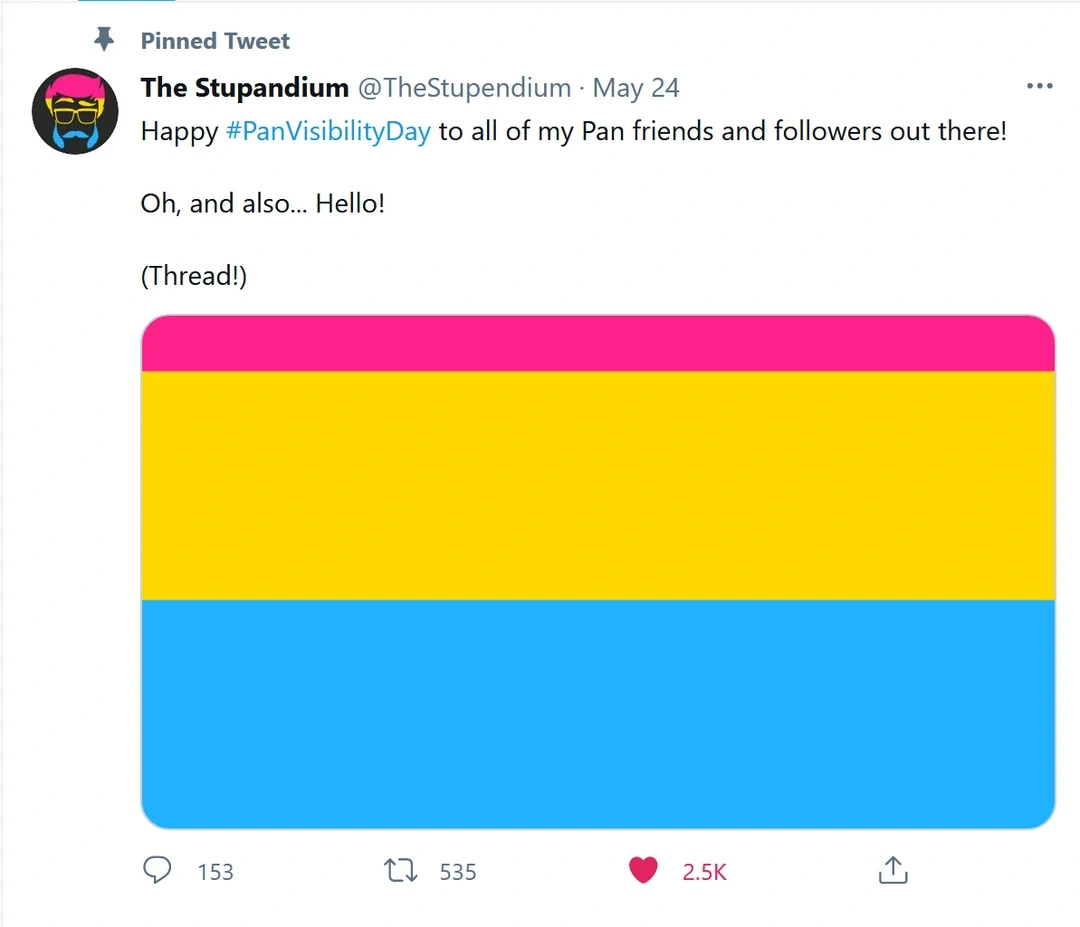Click the pink stripe of the flag
1080x927 pixels.
point(598,344)
